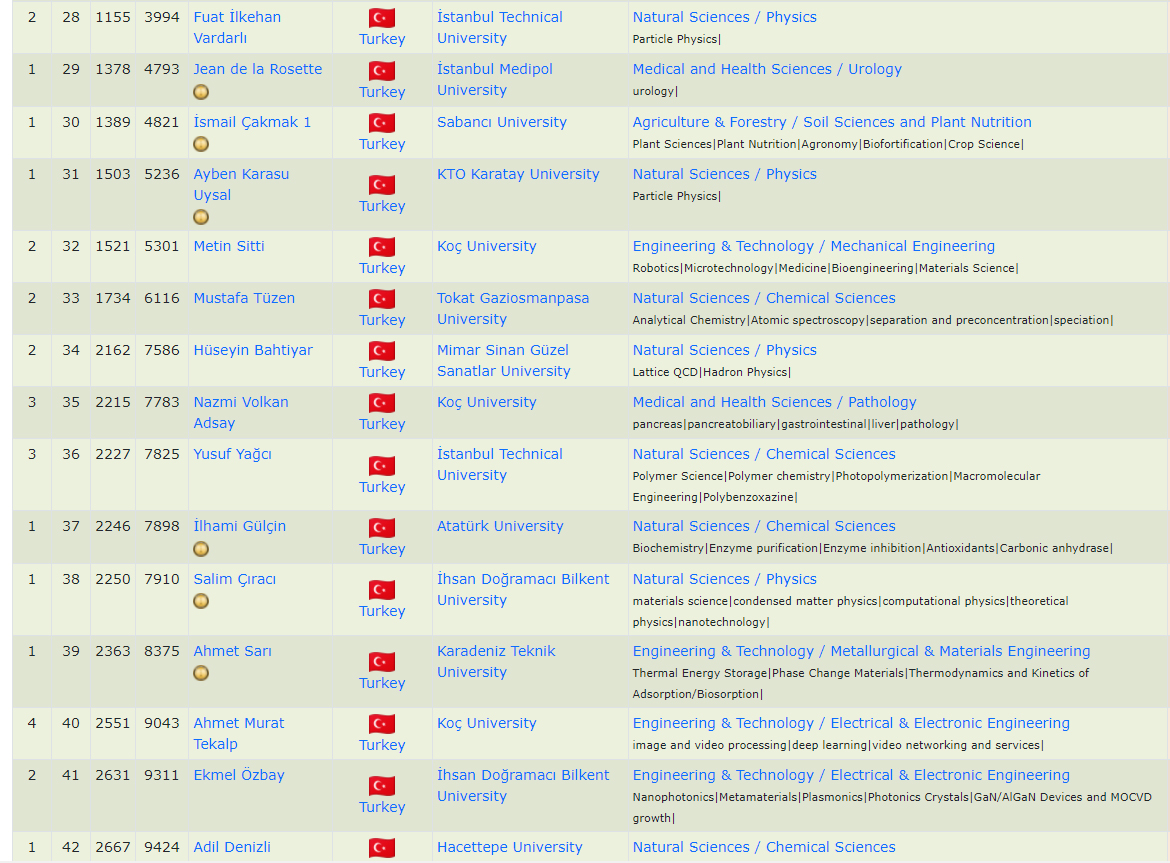Click the rank number 1378

113,69
